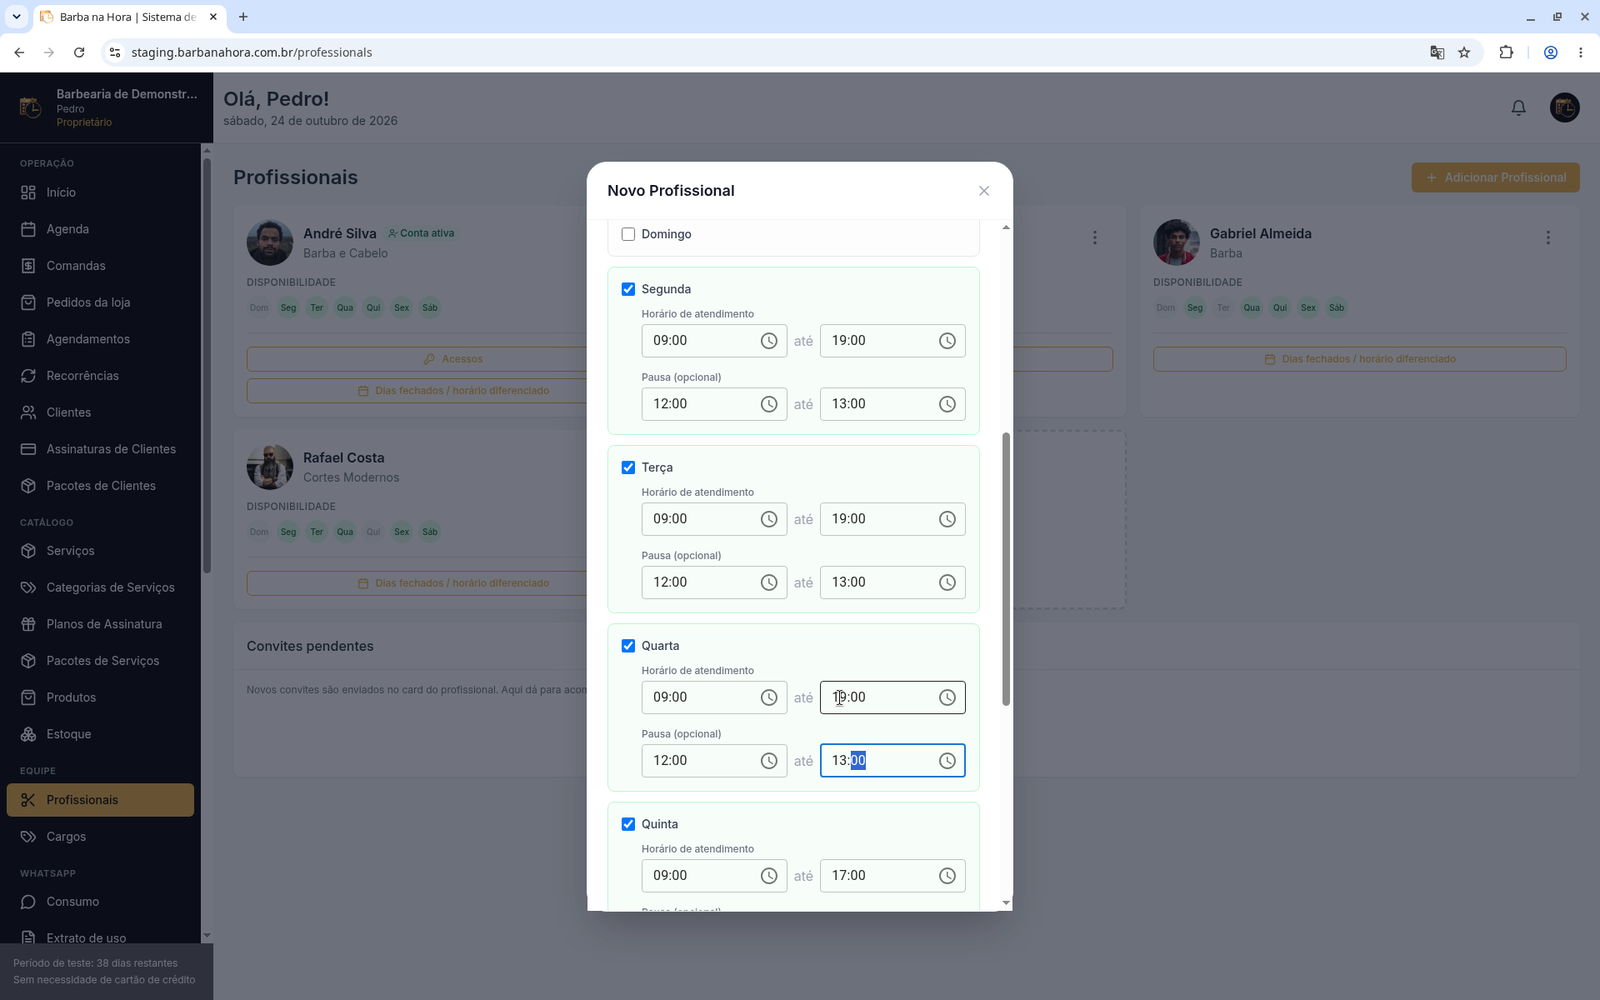Open clock picker for Quarta pause end 13:00
Image resolution: width=1600 pixels, height=1000 pixels.
point(947,761)
